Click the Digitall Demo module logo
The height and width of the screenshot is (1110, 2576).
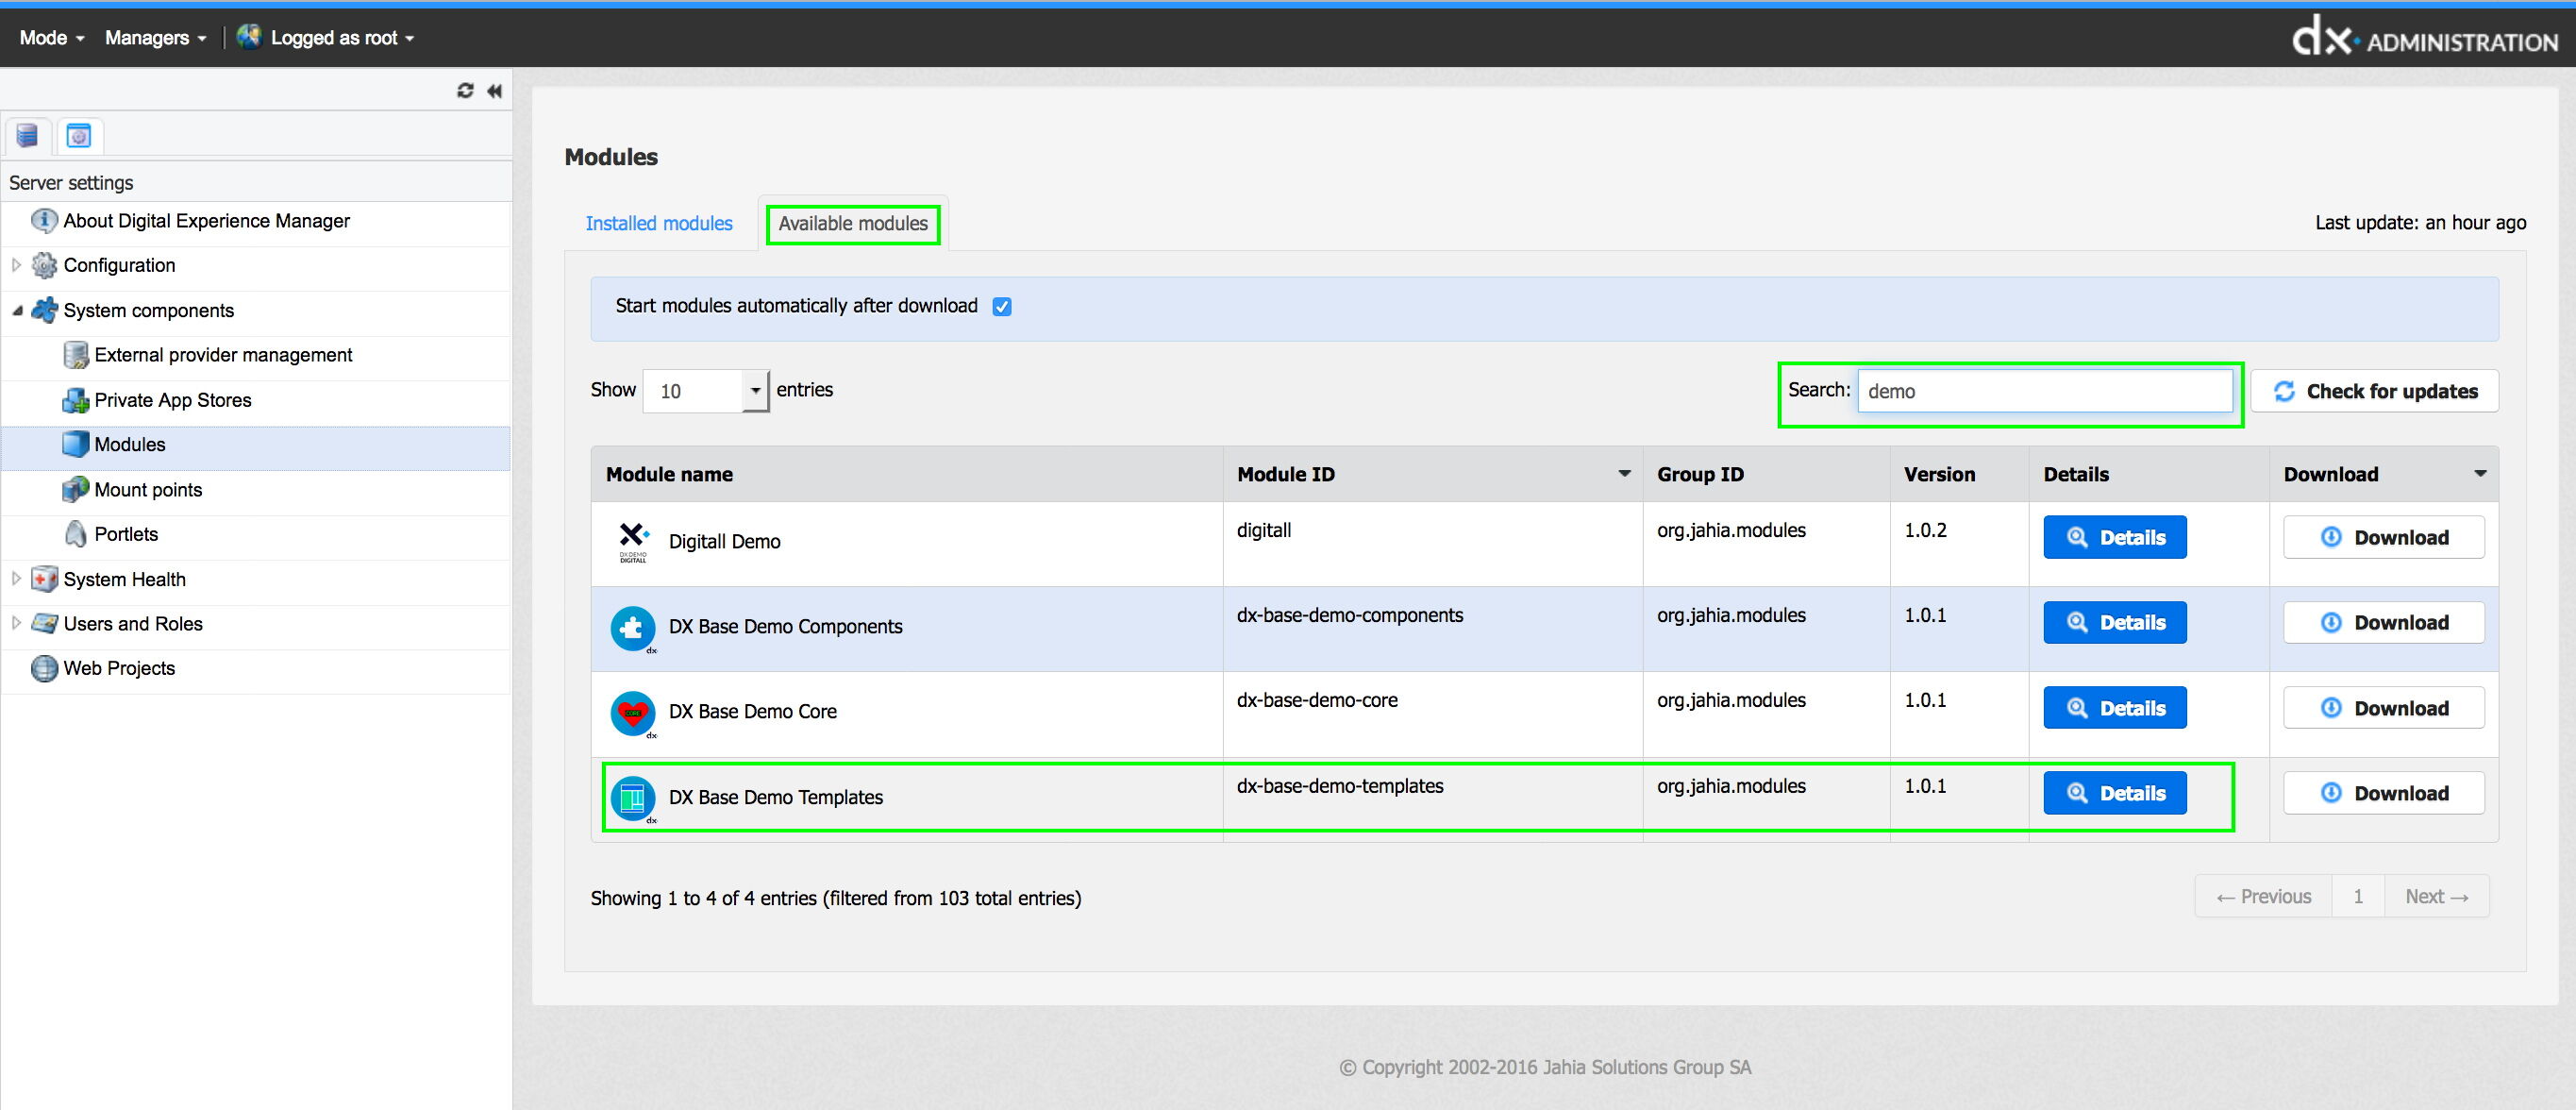633,543
